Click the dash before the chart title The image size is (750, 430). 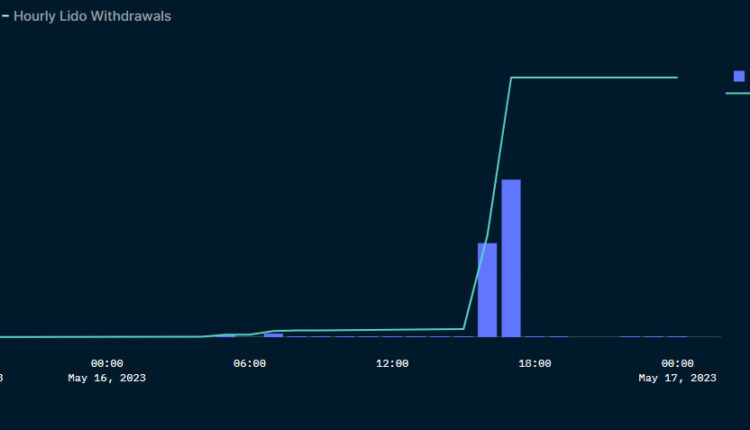[x=5, y=16]
